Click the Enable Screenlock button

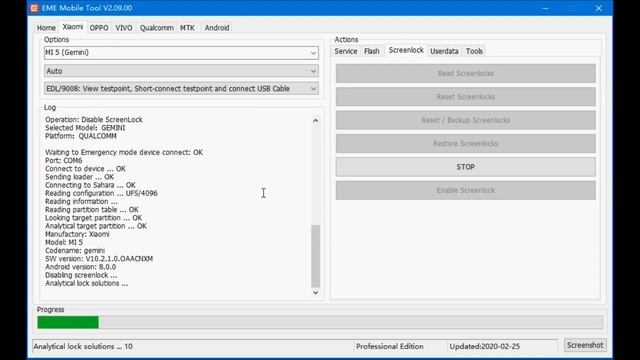tap(466, 190)
